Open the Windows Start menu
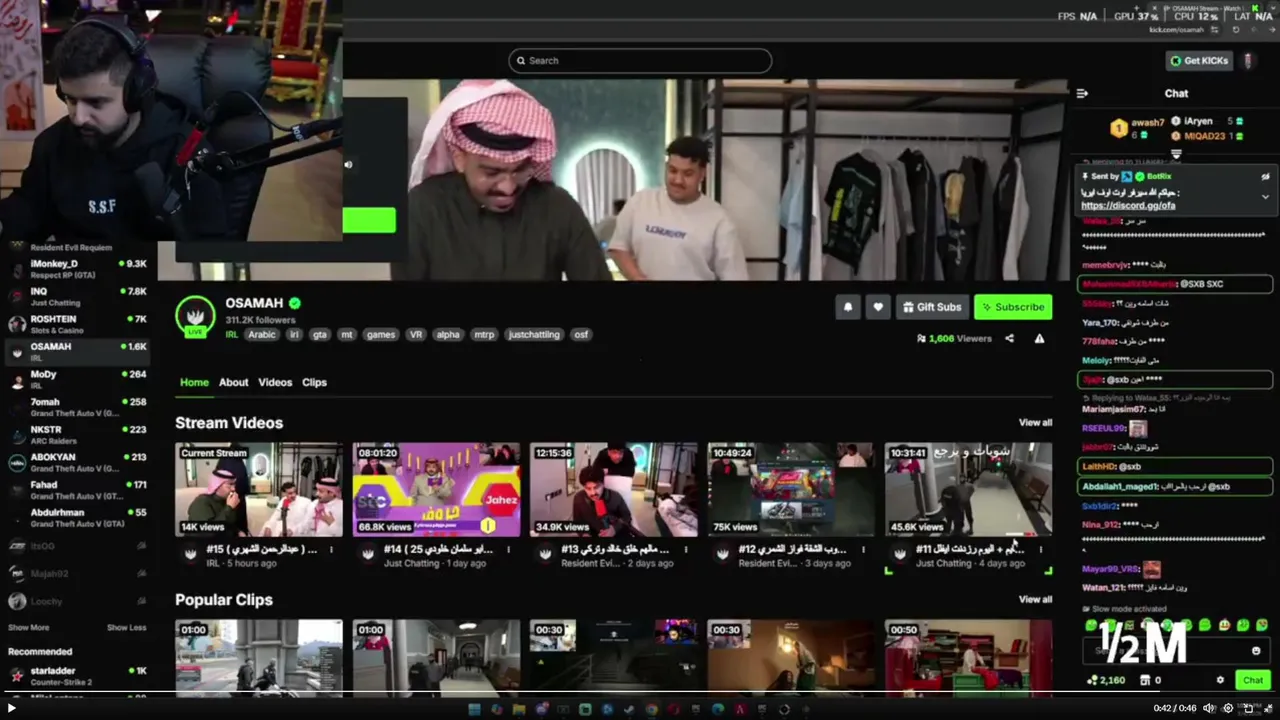Image resolution: width=1280 pixels, height=720 pixels. click(x=476, y=709)
